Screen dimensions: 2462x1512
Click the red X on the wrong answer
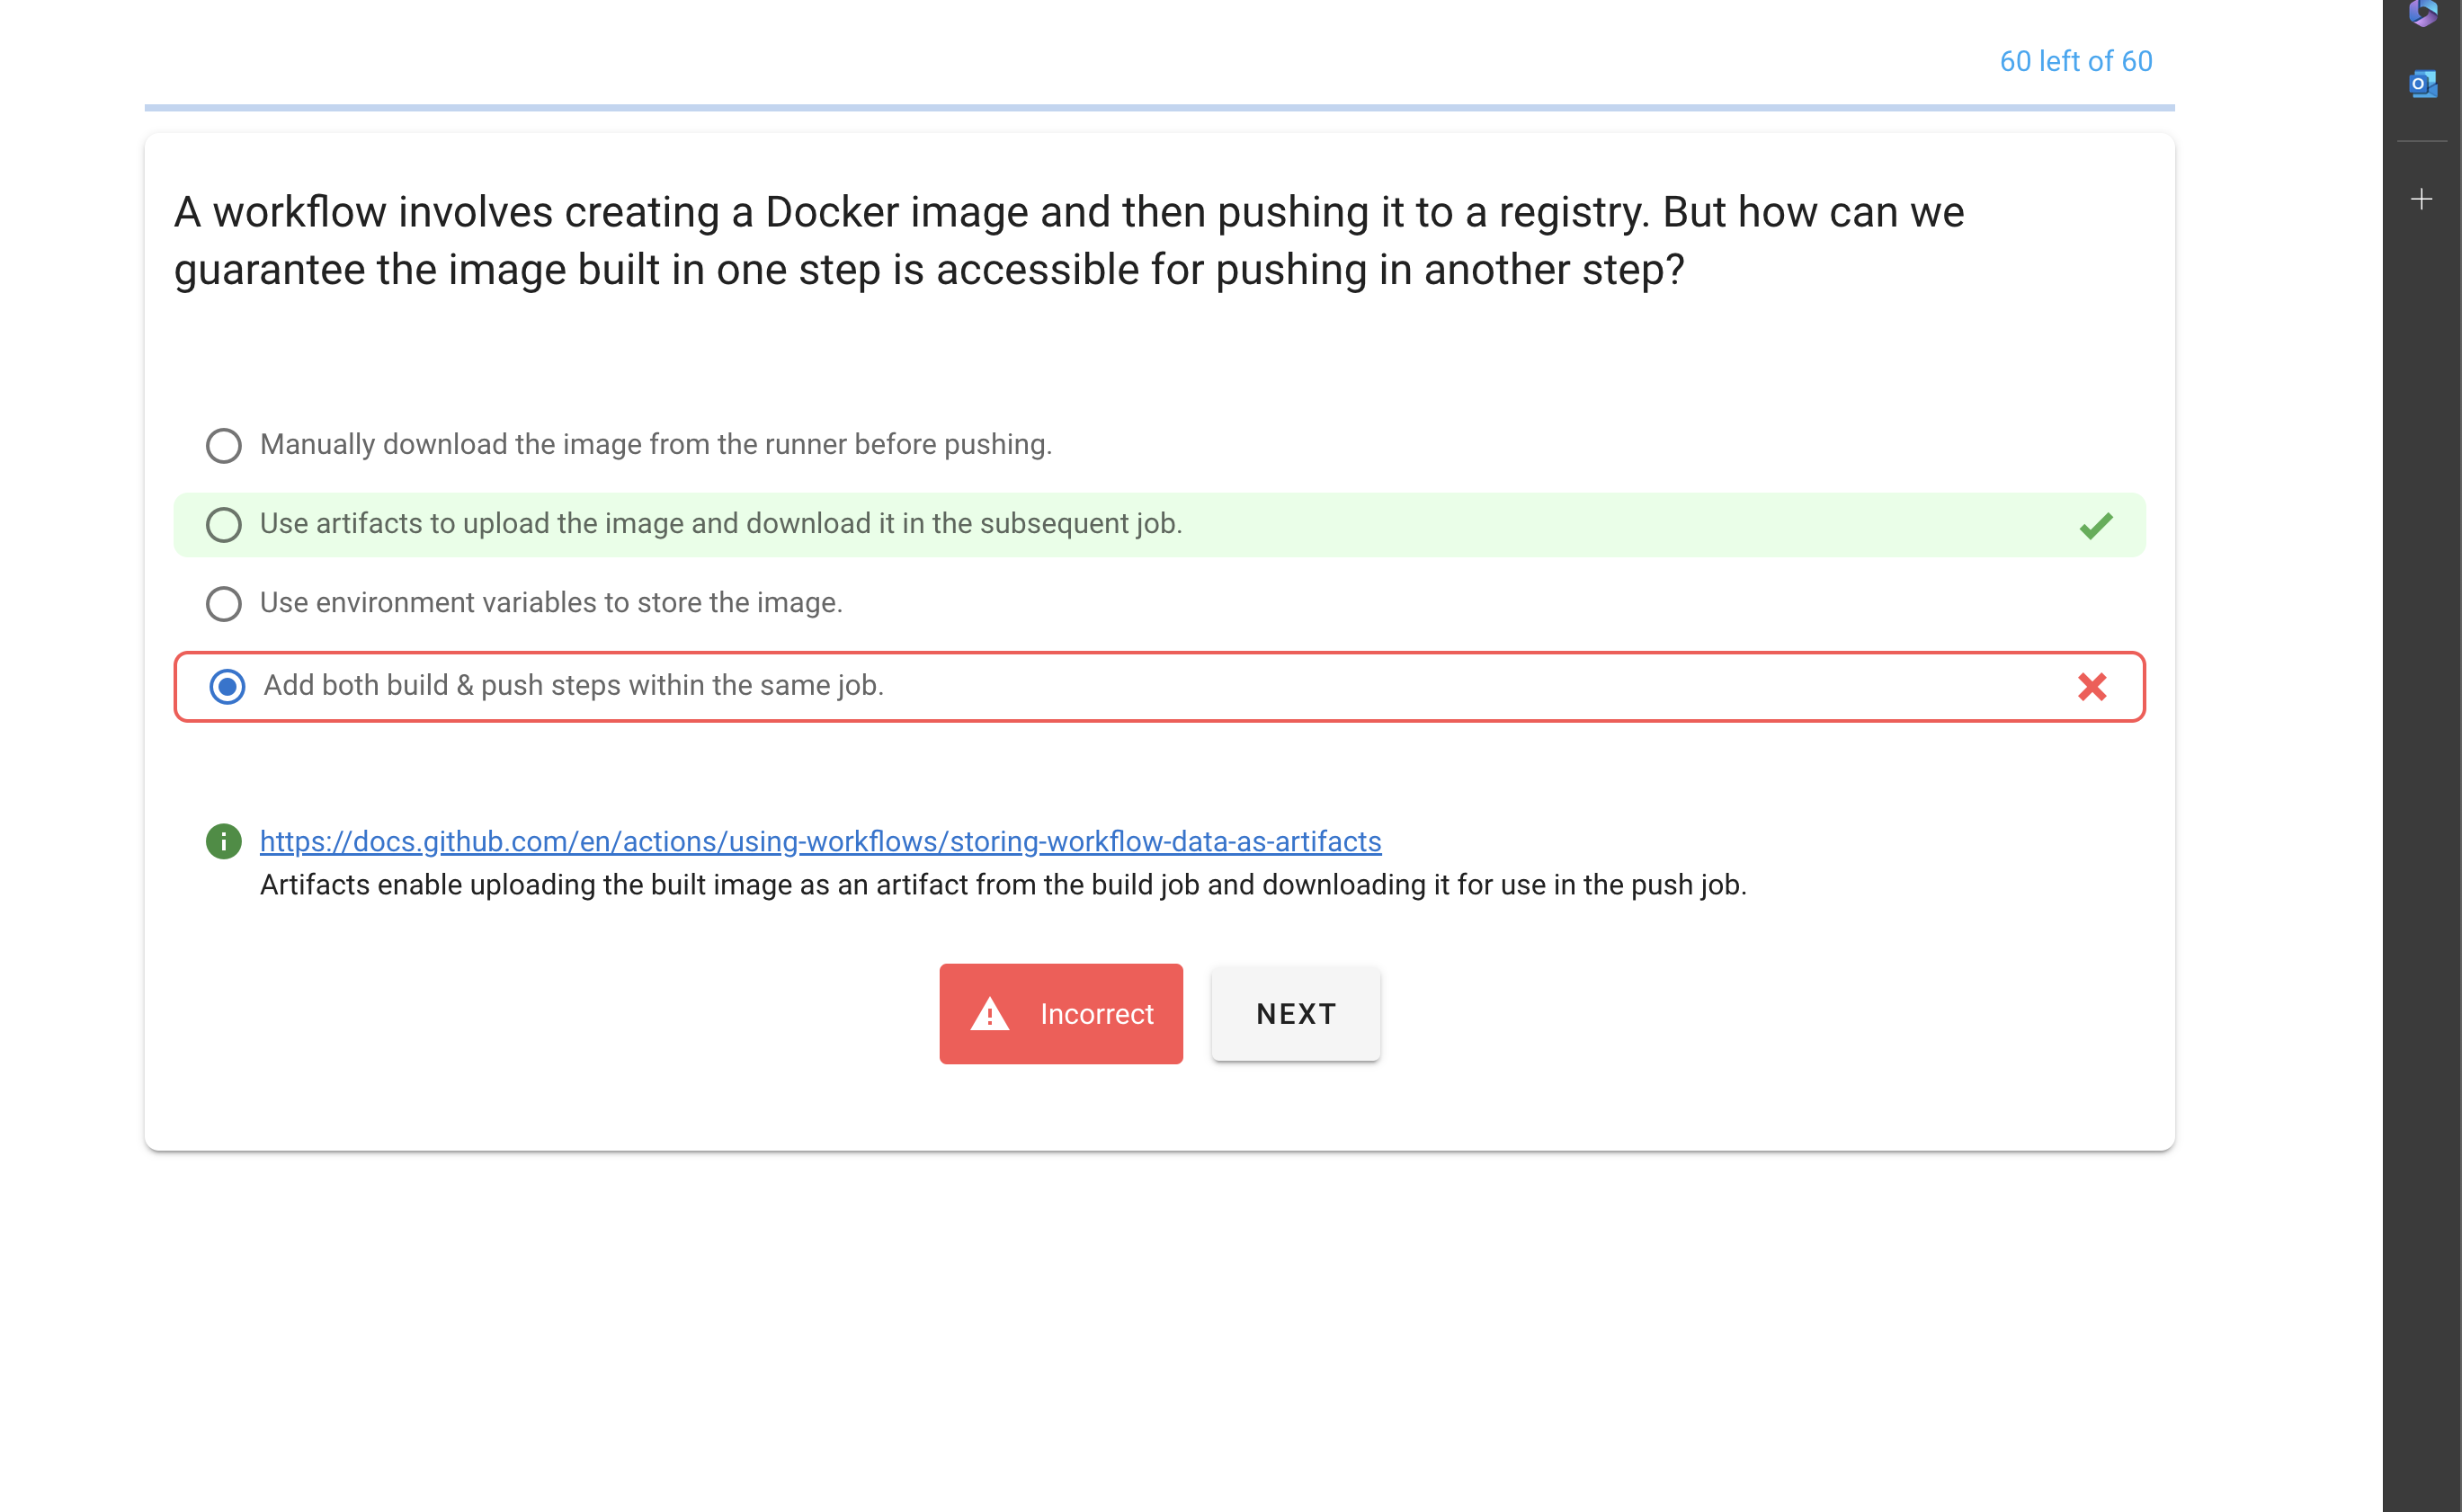pos(2092,687)
